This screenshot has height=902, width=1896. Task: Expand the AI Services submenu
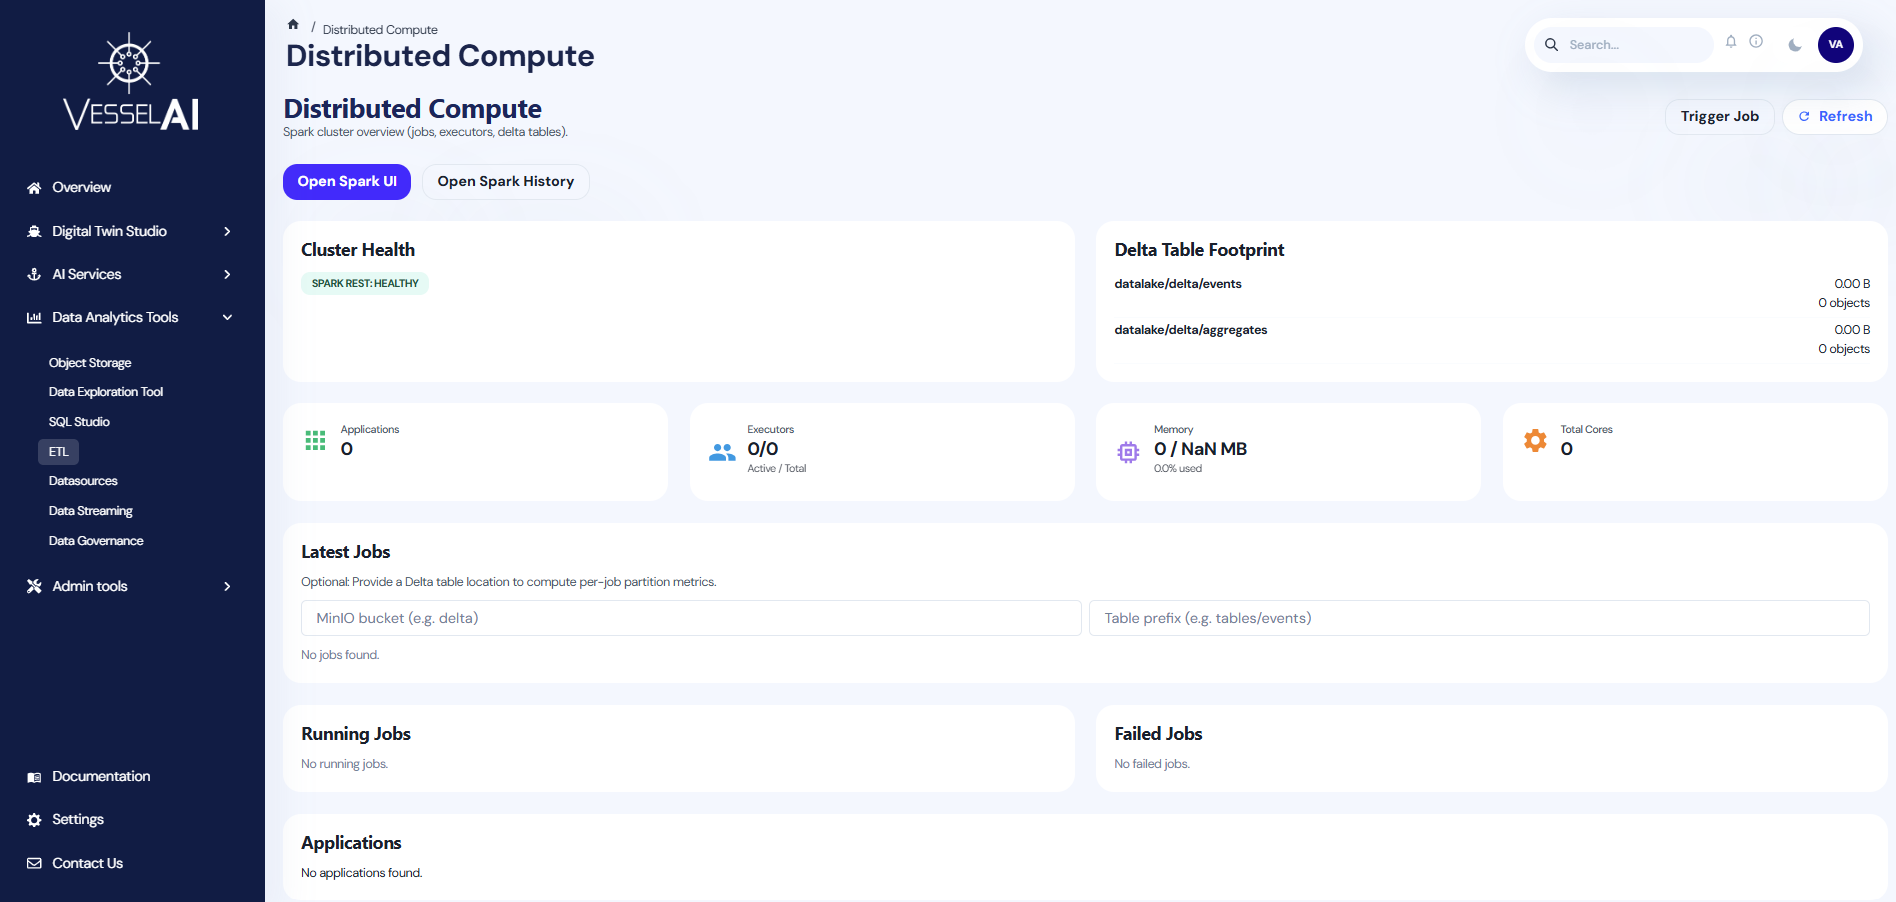point(130,274)
